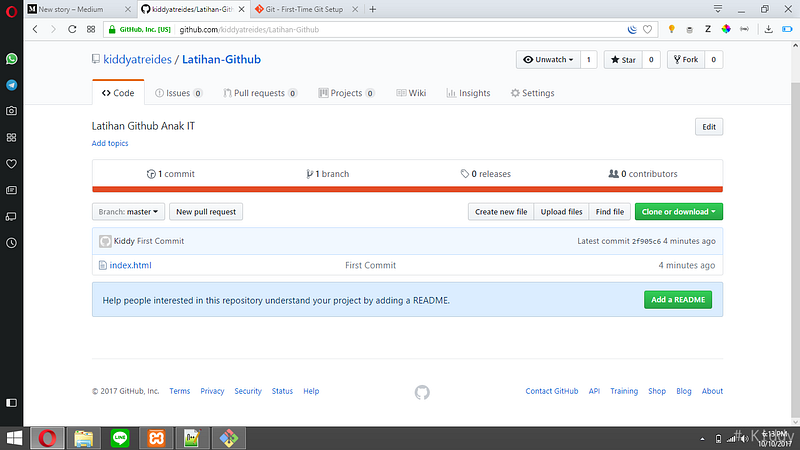Toggle the sidebar panel button
This screenshot has height=450, width=800.
click(11, 403)
